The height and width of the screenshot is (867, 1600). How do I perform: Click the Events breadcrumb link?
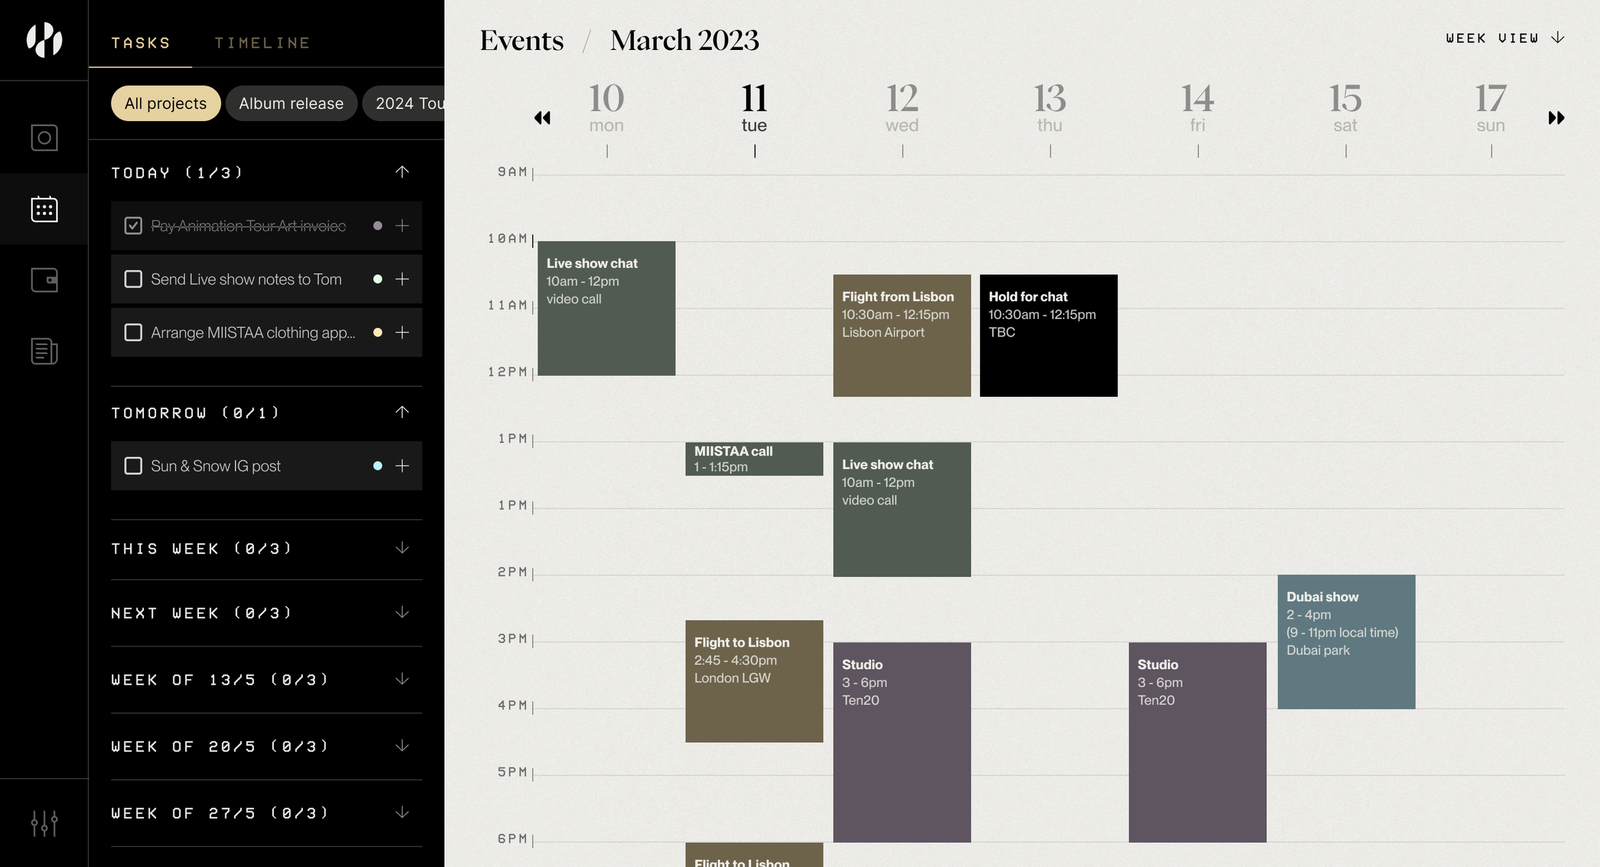pos(522,40)
